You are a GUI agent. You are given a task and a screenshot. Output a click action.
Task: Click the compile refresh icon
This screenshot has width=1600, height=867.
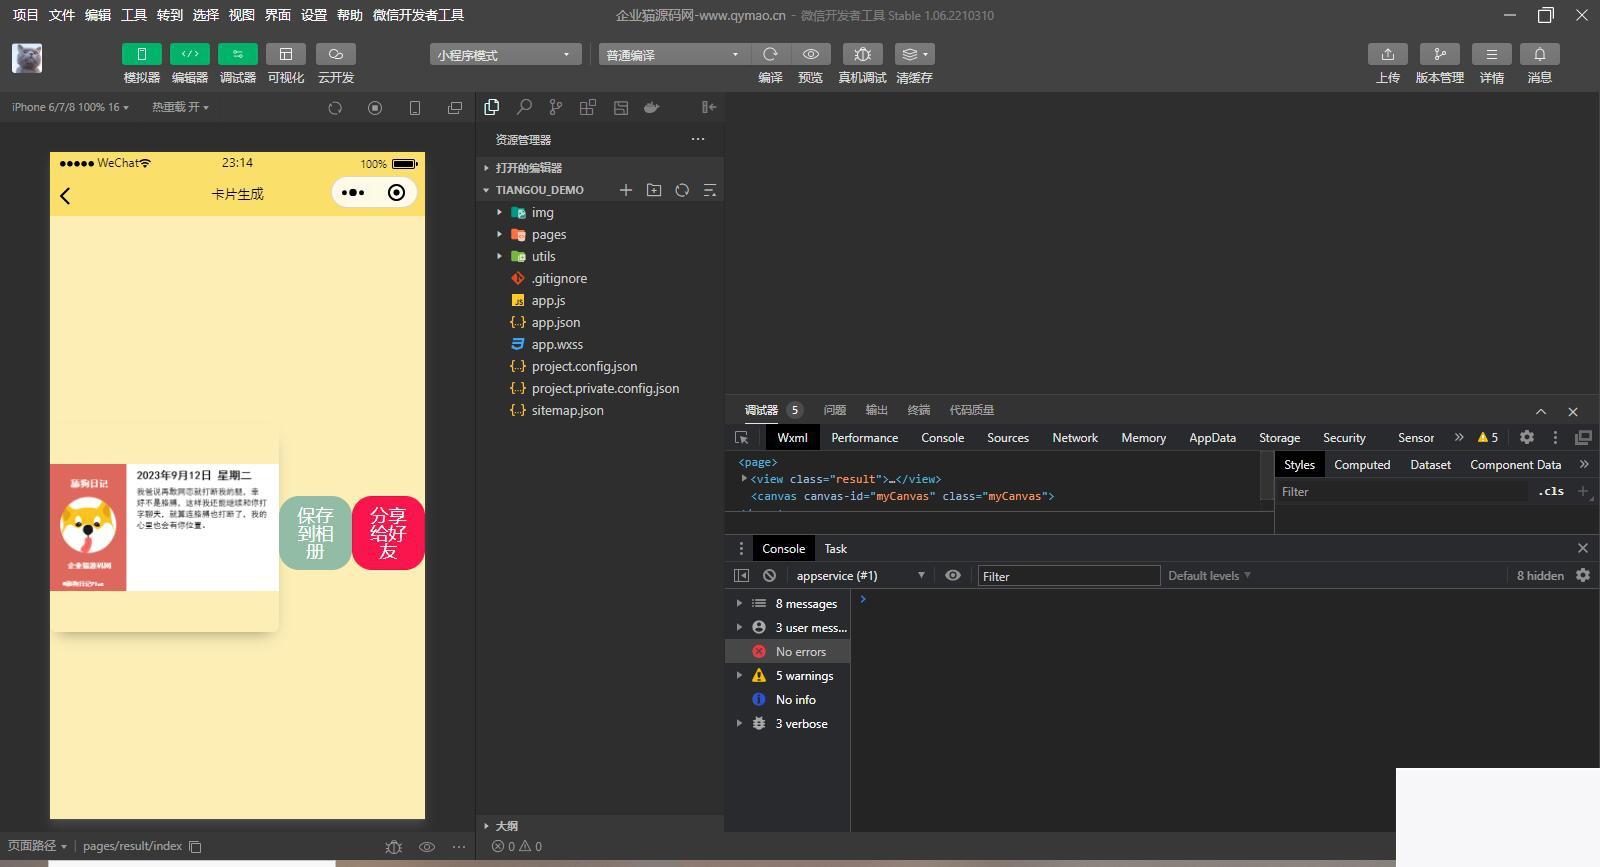click(x=770, y=54)
